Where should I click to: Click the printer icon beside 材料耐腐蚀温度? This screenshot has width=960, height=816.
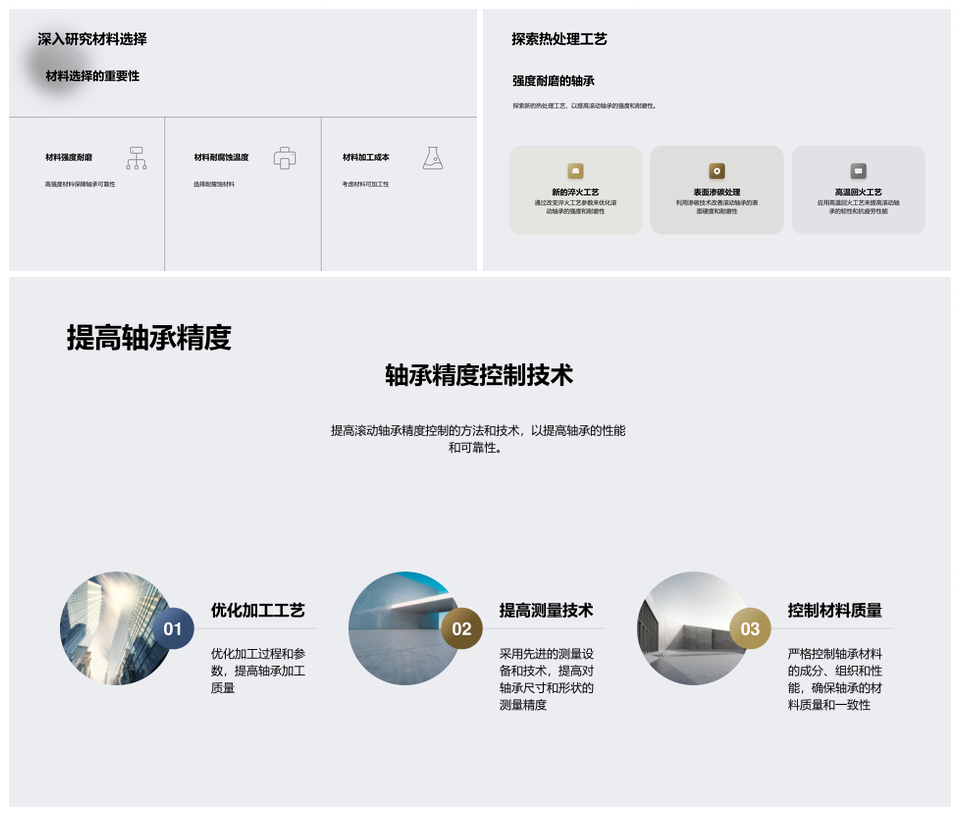click(285, 158)
